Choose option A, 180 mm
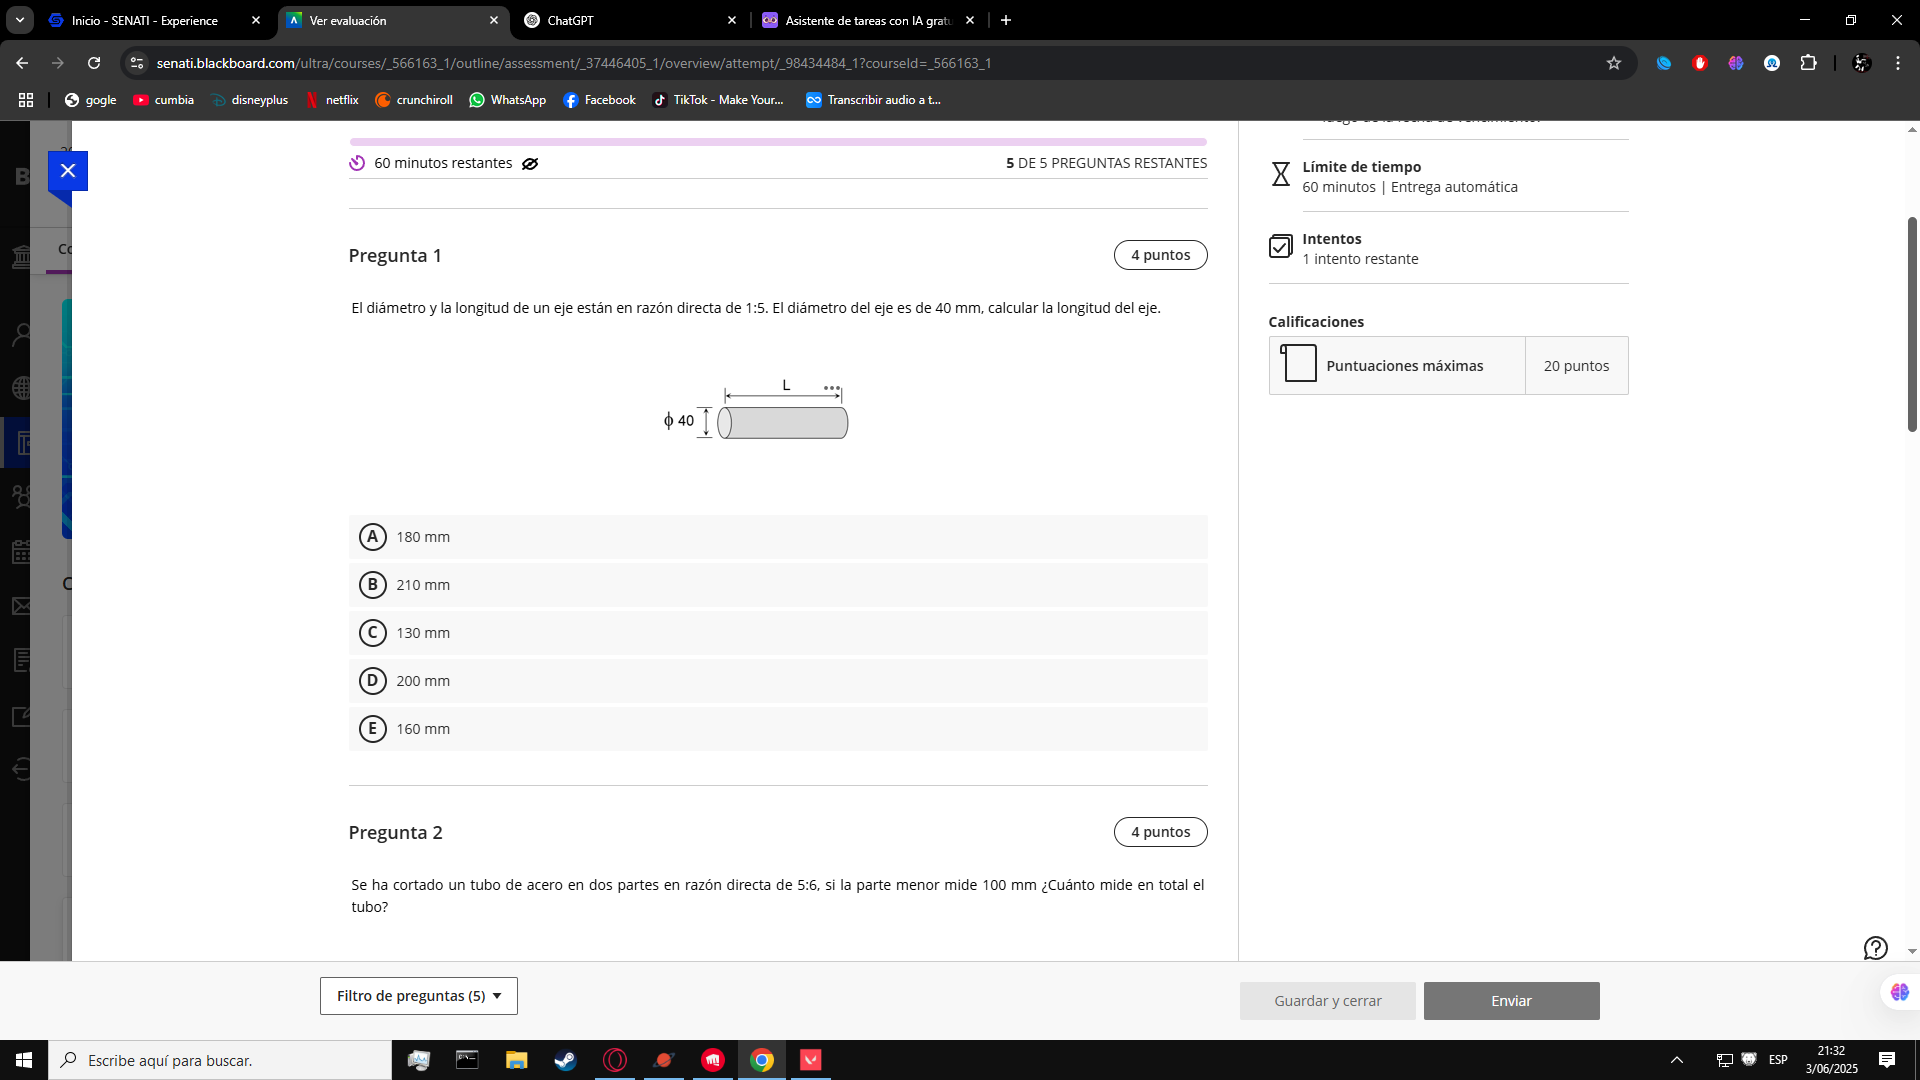This screenshot has height=1080, width=1920. [x=373, y=536]
